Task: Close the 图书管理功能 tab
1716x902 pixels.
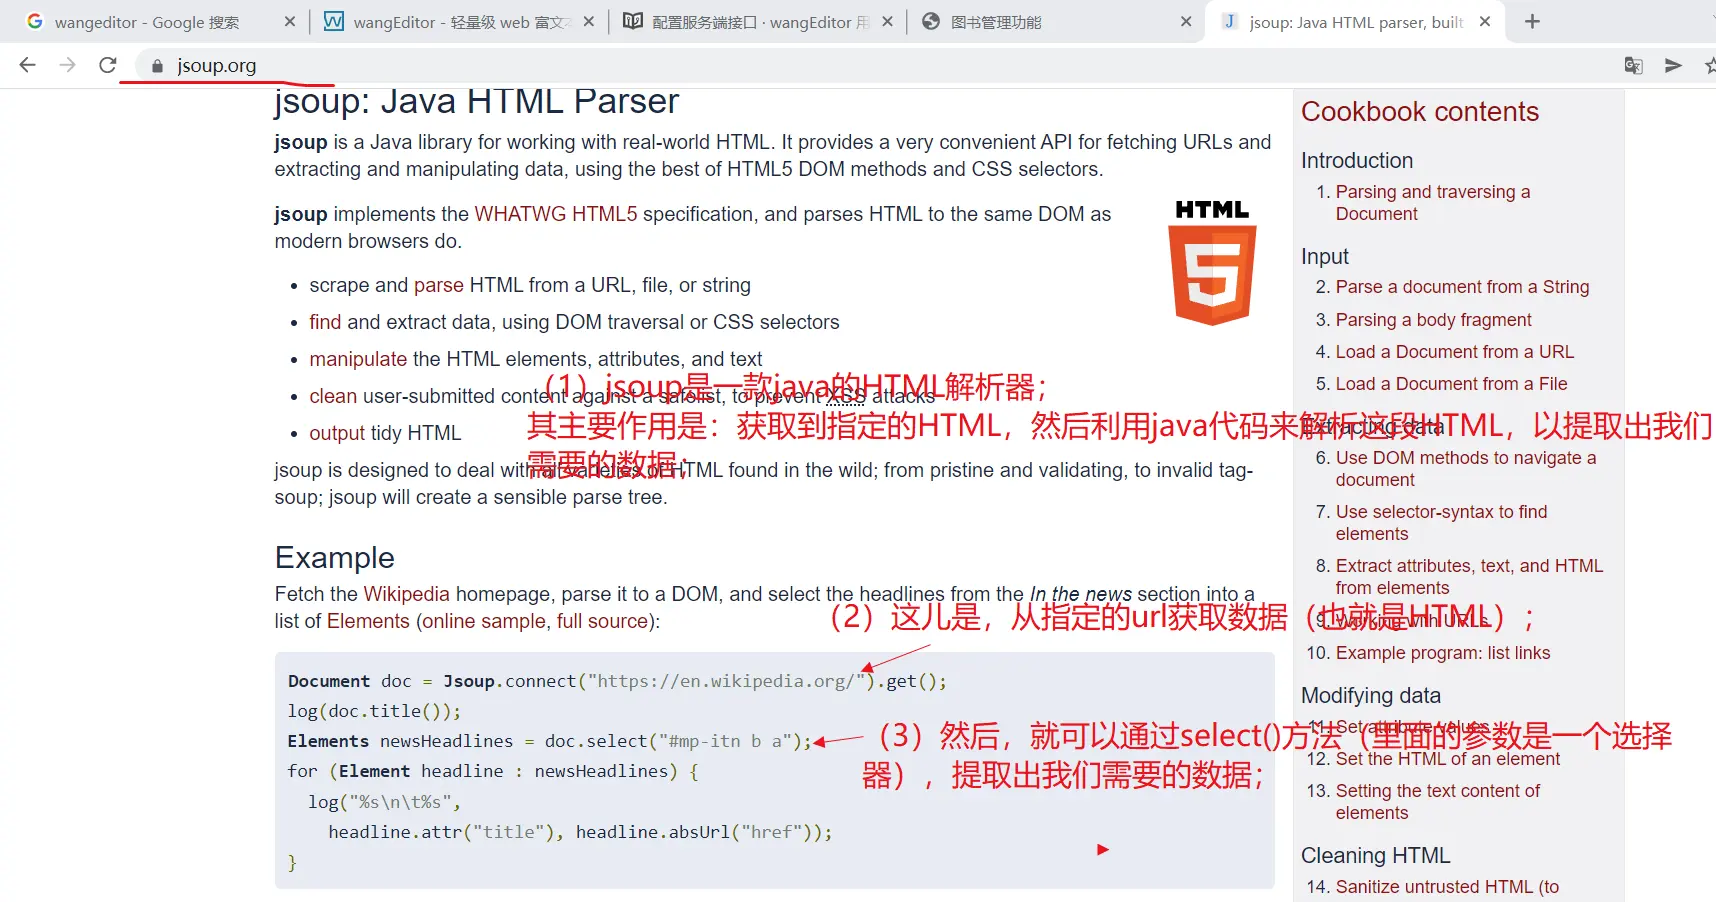Action: point(1186,21)
